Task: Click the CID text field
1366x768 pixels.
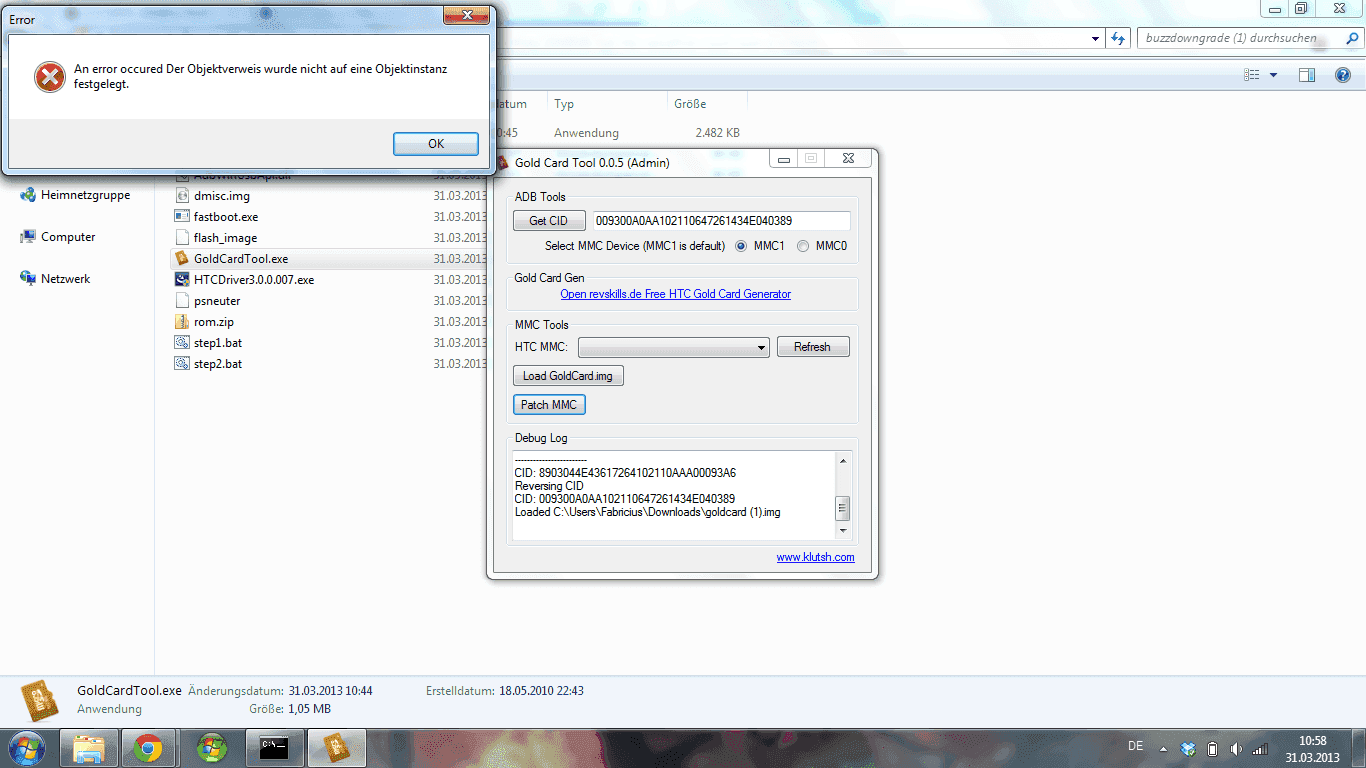Action: (720, 221)
